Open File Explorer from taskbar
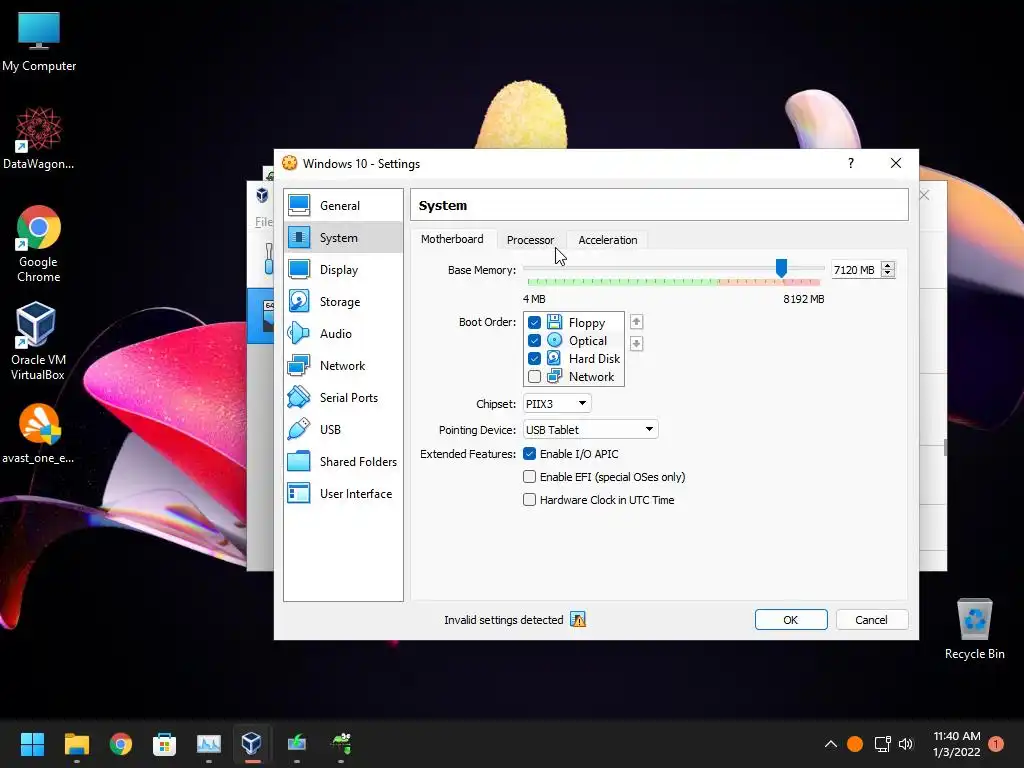1024x768 pixels. [76, 744]
